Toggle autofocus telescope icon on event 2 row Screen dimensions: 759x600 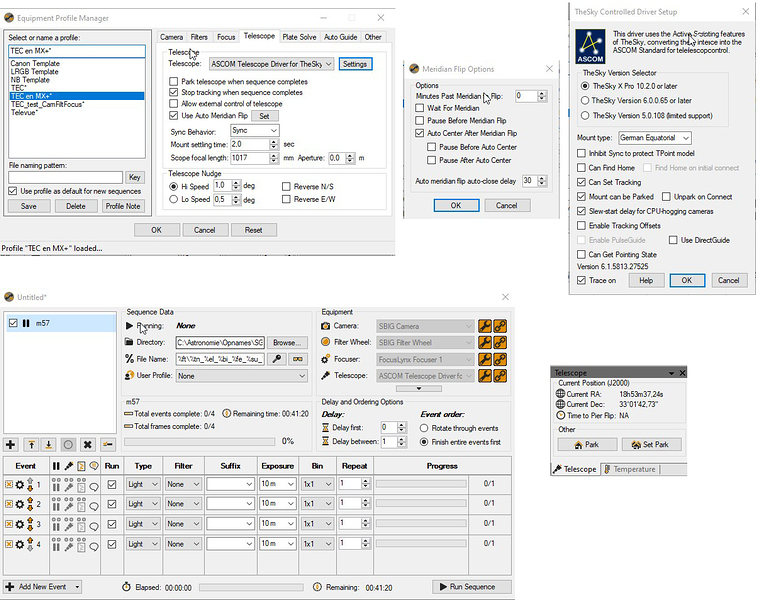(69, 504)
